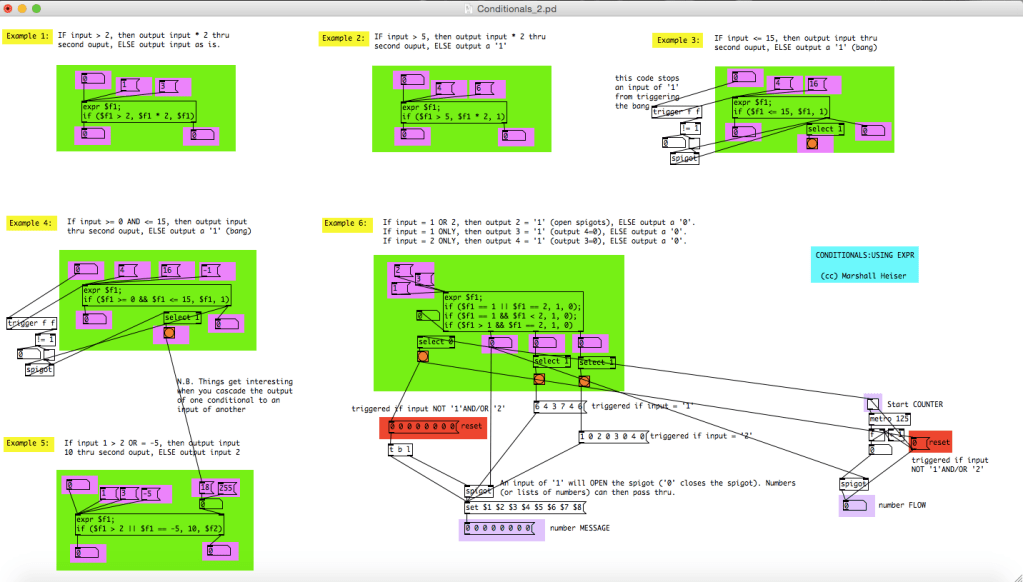The image size is (1023, 582).
Task: Click the number FLOW number box
Action: click(855, 506)
